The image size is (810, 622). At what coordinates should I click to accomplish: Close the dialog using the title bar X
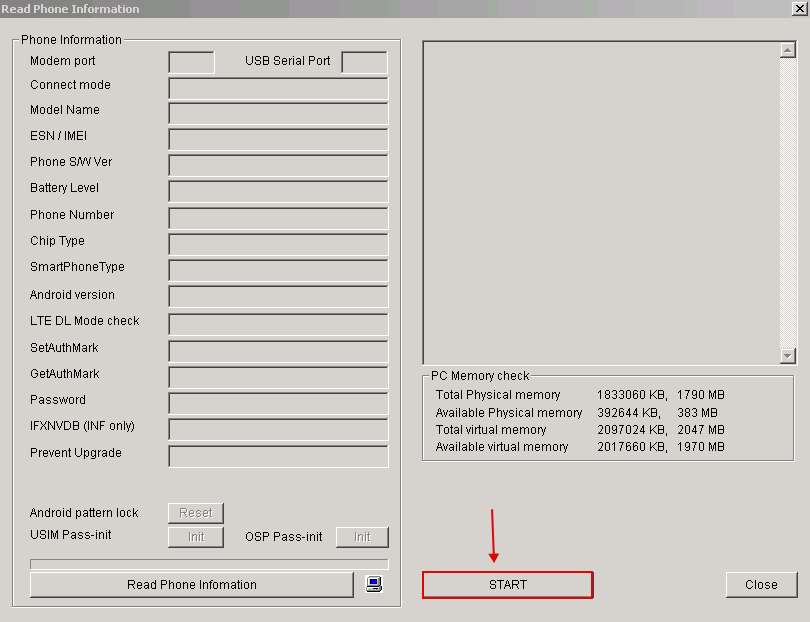pos(799,9)
